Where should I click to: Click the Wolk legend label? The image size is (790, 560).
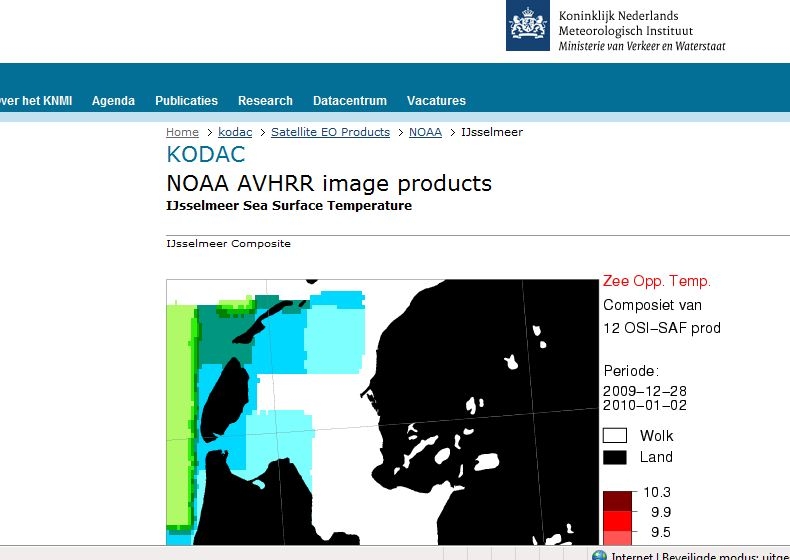pyautogui.click(x=656, y=435)
